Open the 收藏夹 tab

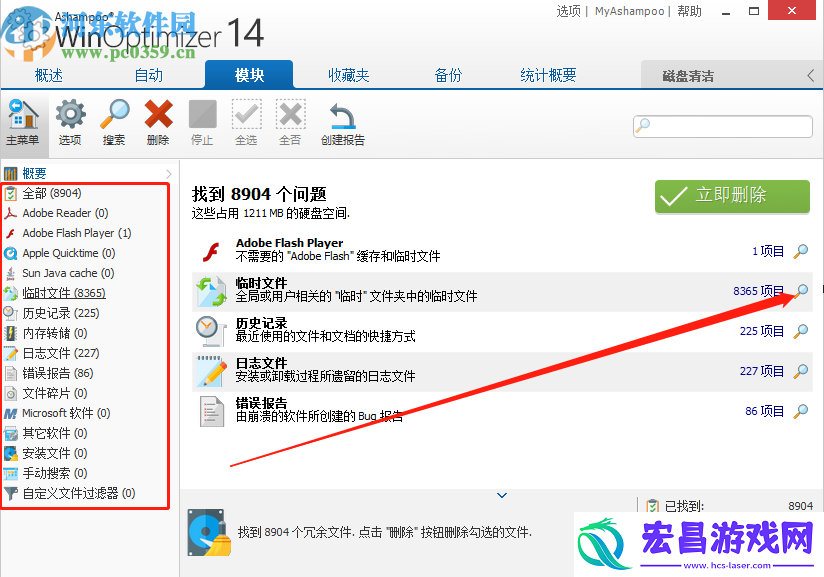tap(349, 75)
